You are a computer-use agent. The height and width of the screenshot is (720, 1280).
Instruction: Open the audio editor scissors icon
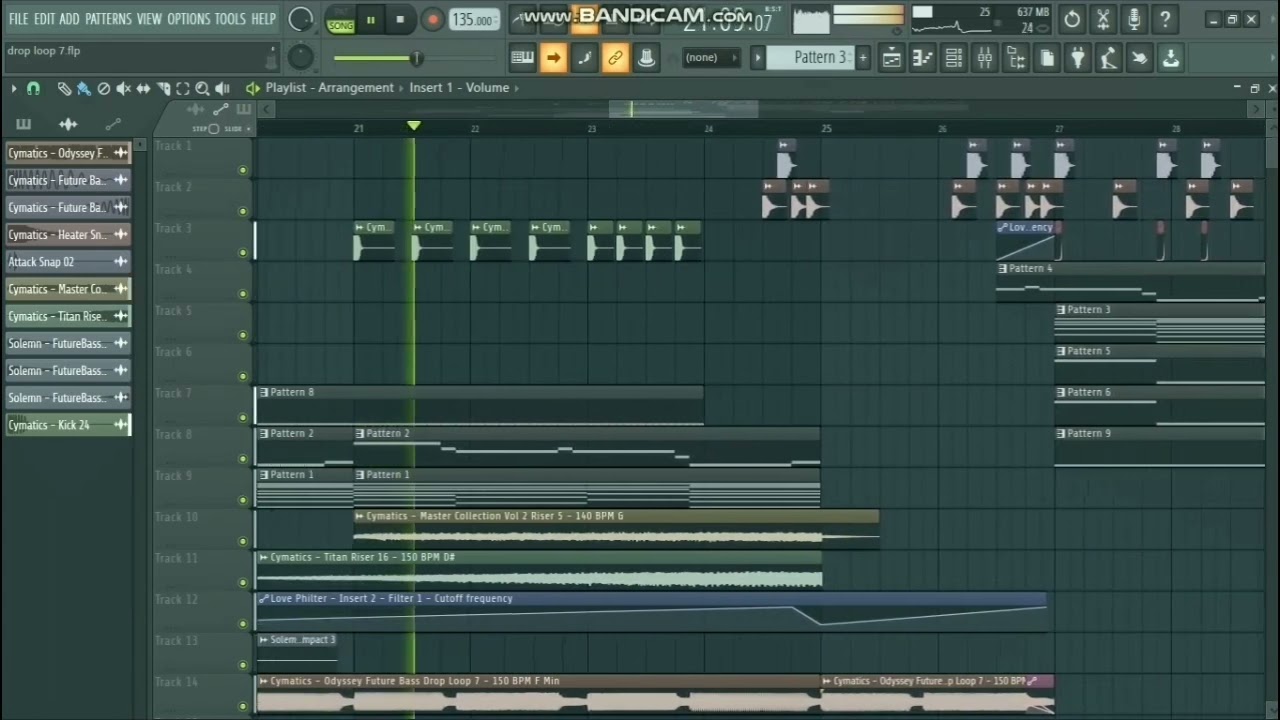tap(1103, 19)
